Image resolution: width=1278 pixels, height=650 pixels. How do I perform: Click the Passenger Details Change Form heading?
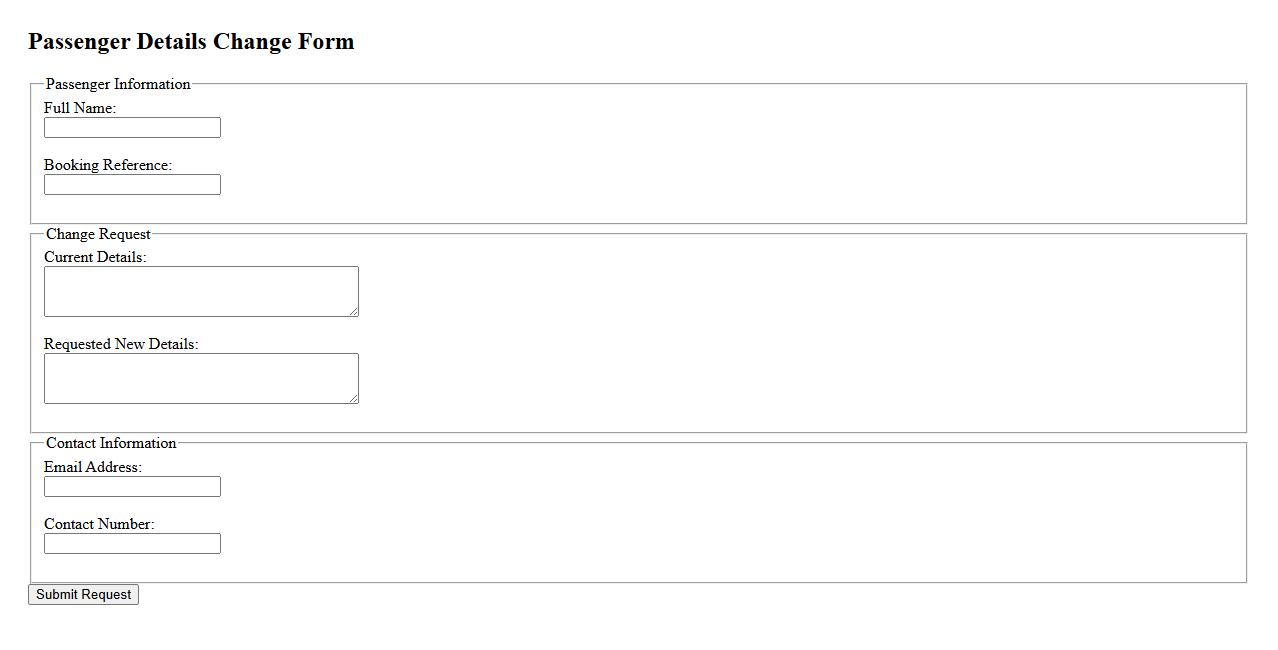point(191,42)
